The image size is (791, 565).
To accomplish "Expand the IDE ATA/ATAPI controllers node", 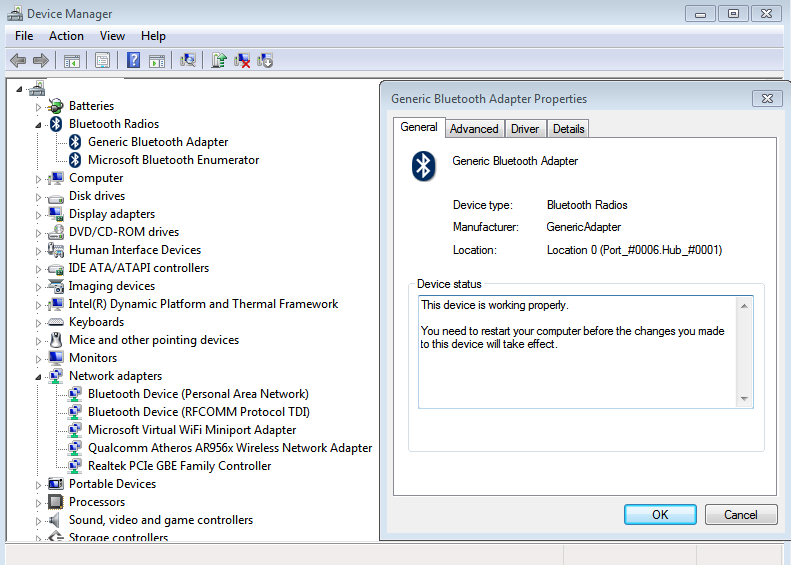I will (x=38, y=269).
